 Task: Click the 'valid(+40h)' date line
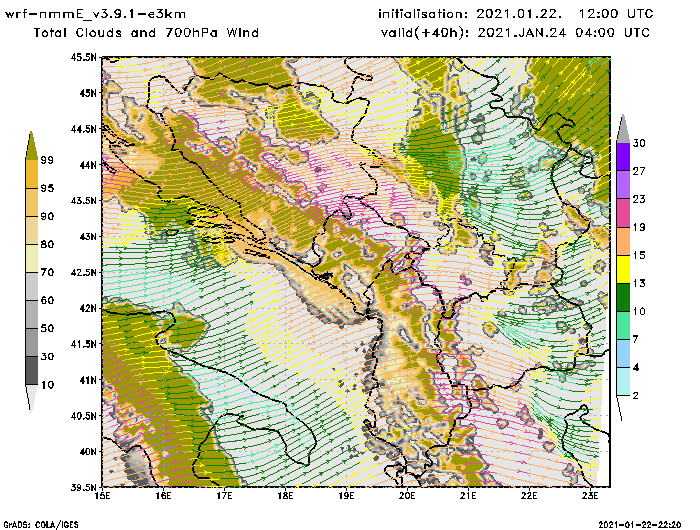(516, 33)
